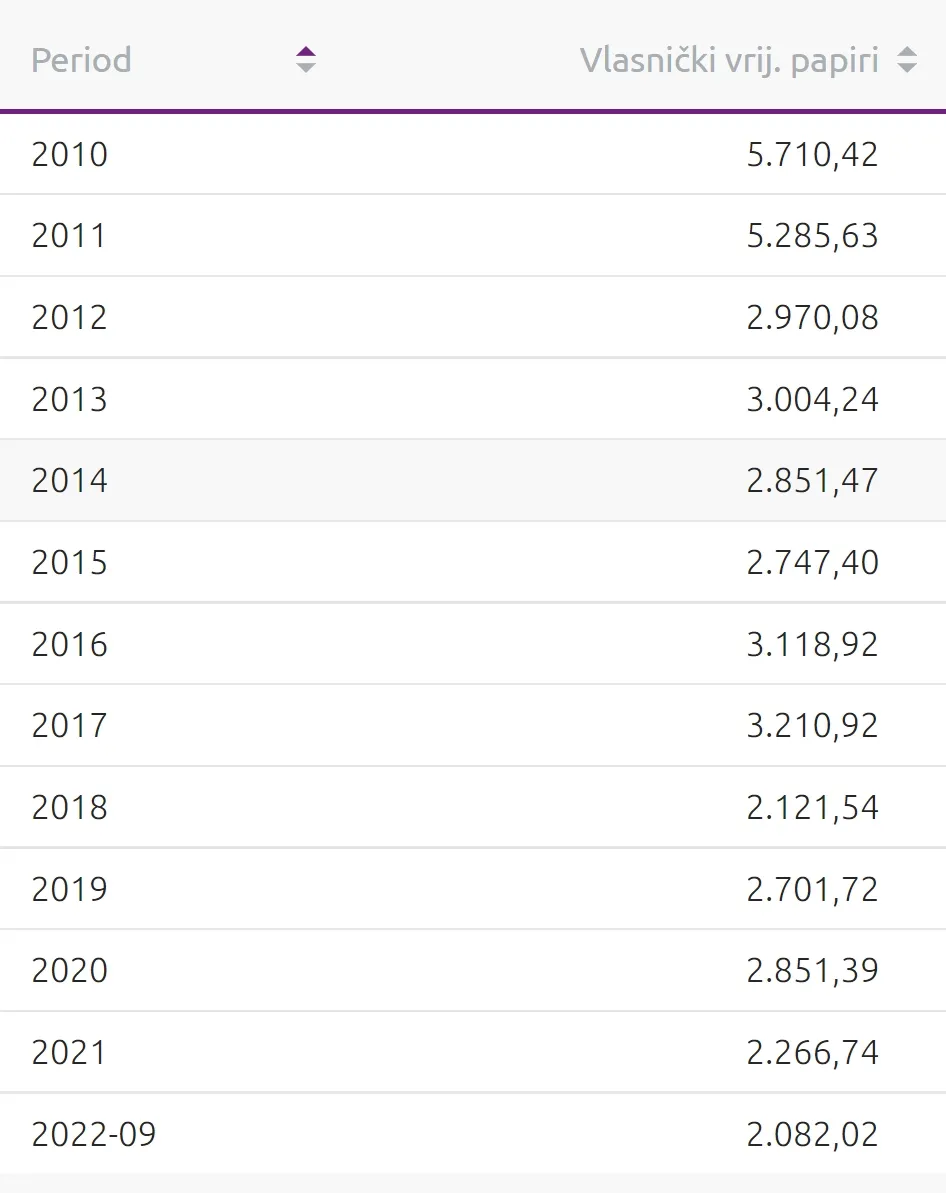Click the Vlasnički vrij. papiri header
Screen dimensions: 946x1193
[x=729, y=60]
